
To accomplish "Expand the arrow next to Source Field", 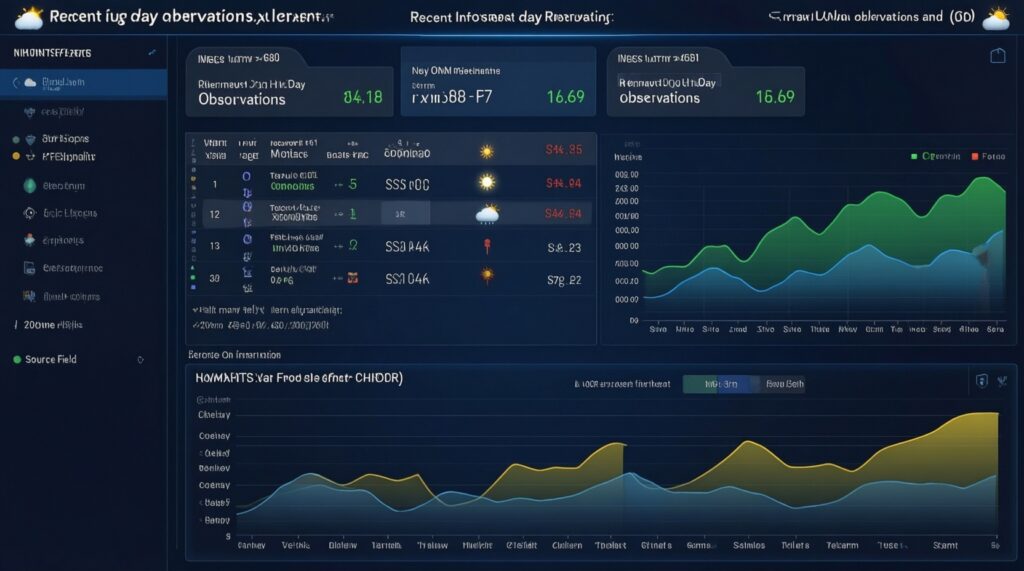I will 140,359.
